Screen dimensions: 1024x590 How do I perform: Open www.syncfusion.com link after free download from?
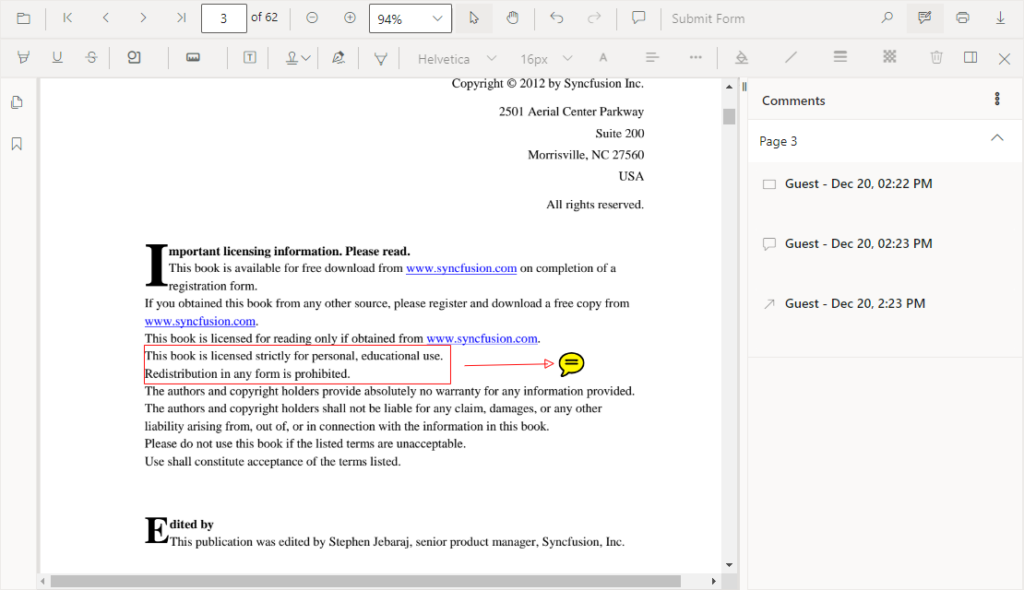[461, 268]
